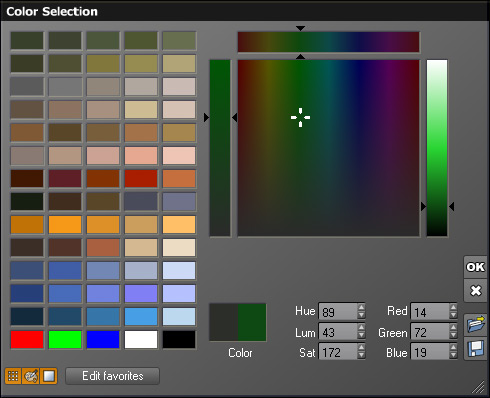Screen dimensions: 490x398
Task: Decrease Sat with the down stepper arrow
Action: click(x=361, y=355)
